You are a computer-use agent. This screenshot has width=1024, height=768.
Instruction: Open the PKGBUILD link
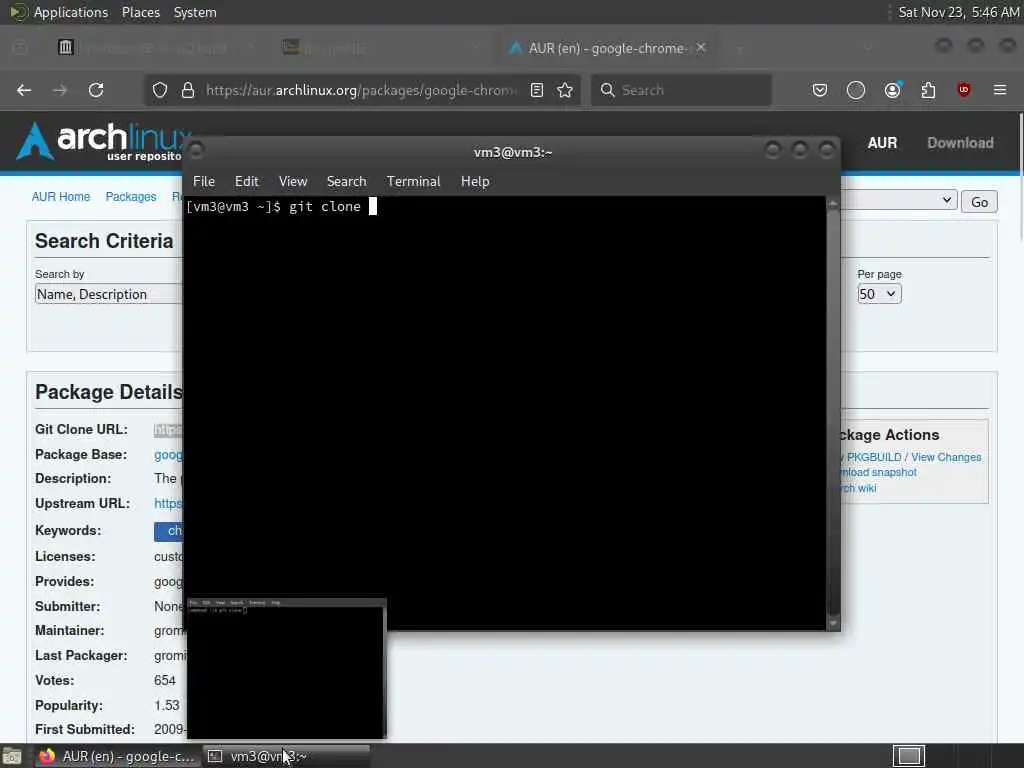pyautogui.click(x=874, y=457)
